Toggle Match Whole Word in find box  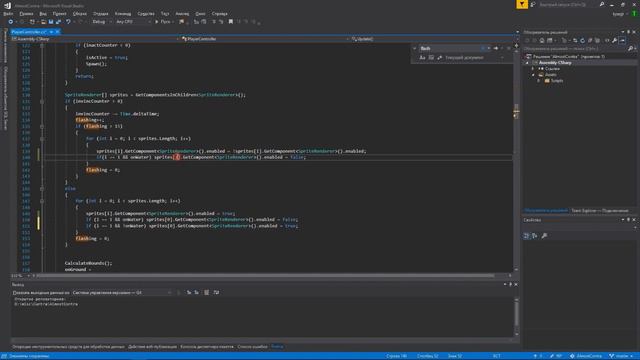[x=431, y=58]
